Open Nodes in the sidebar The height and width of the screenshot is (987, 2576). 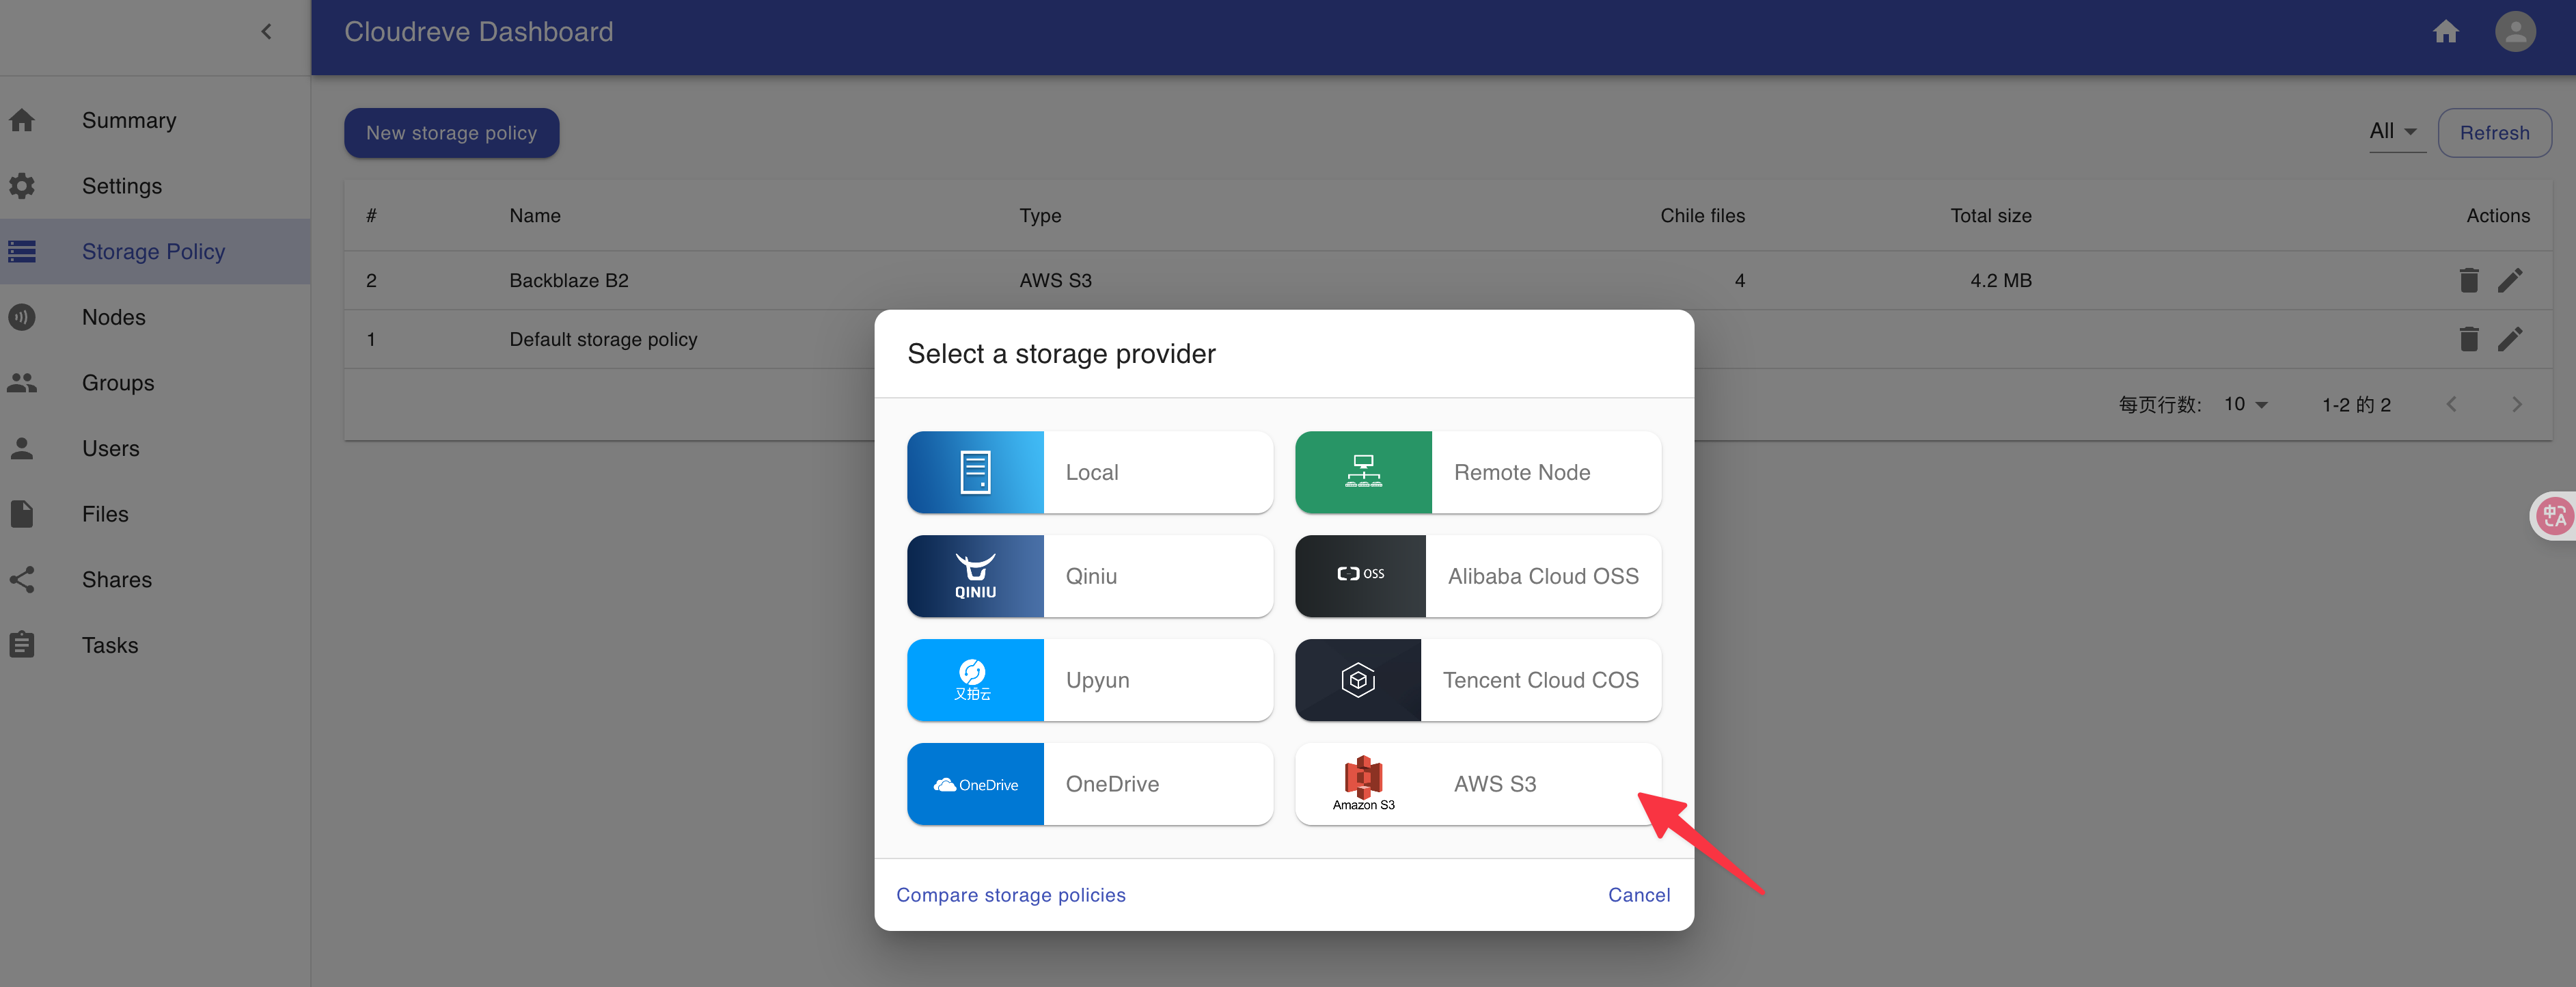(155, 317)
